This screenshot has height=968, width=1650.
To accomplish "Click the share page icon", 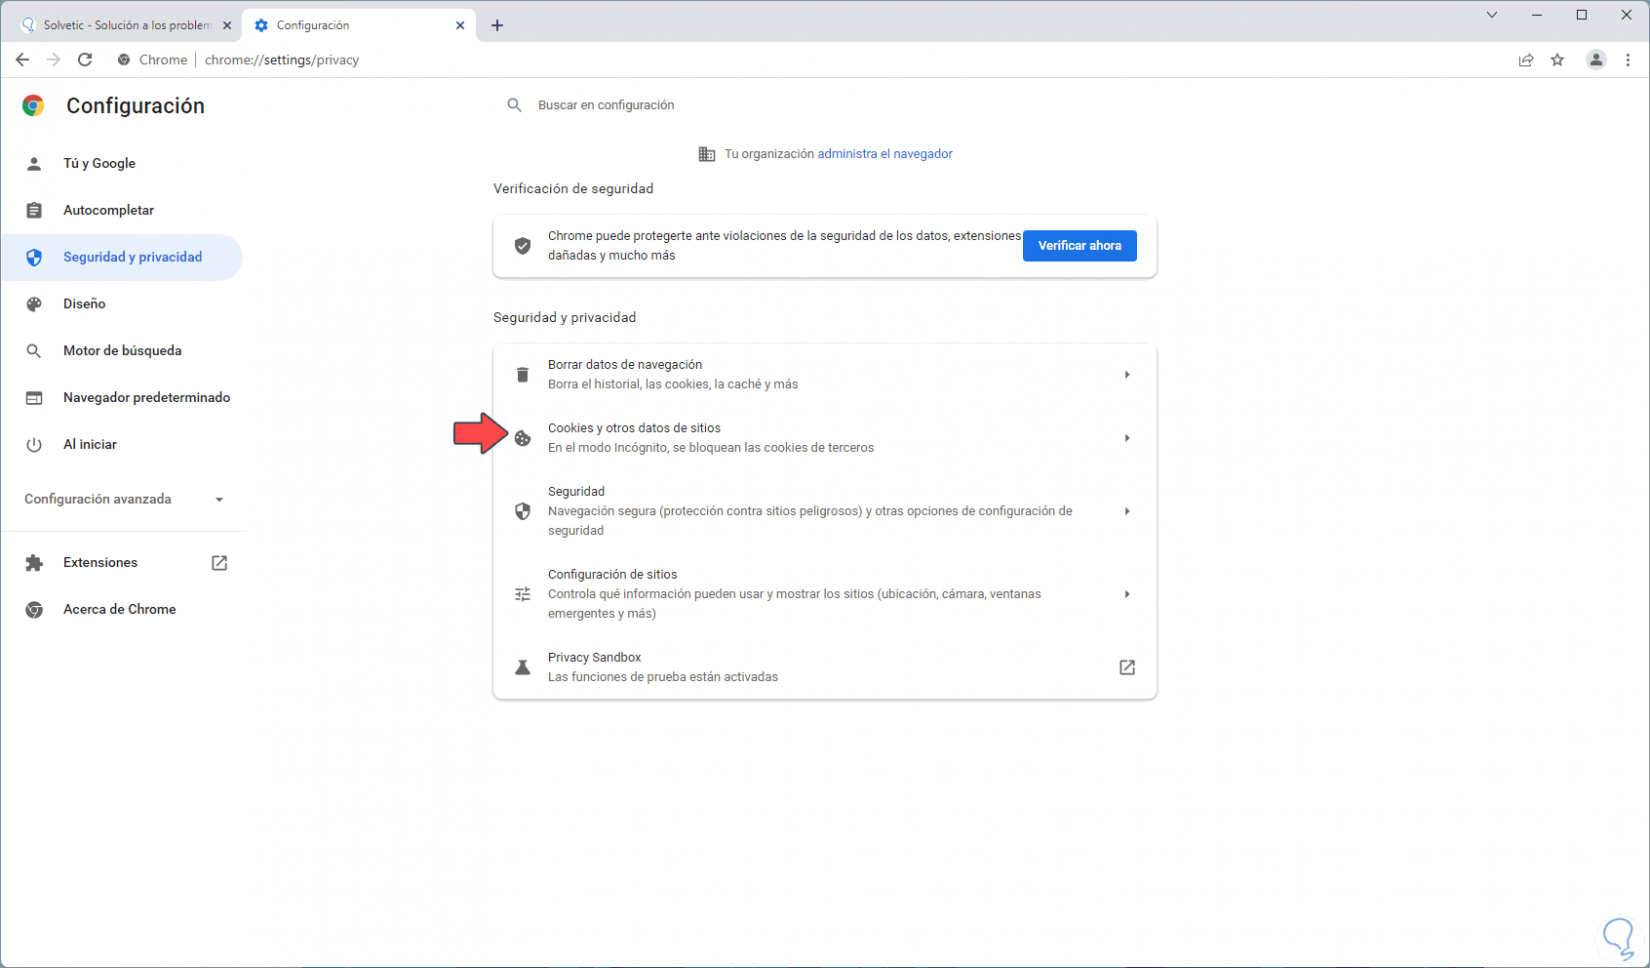I will [x=1526, y=60].
